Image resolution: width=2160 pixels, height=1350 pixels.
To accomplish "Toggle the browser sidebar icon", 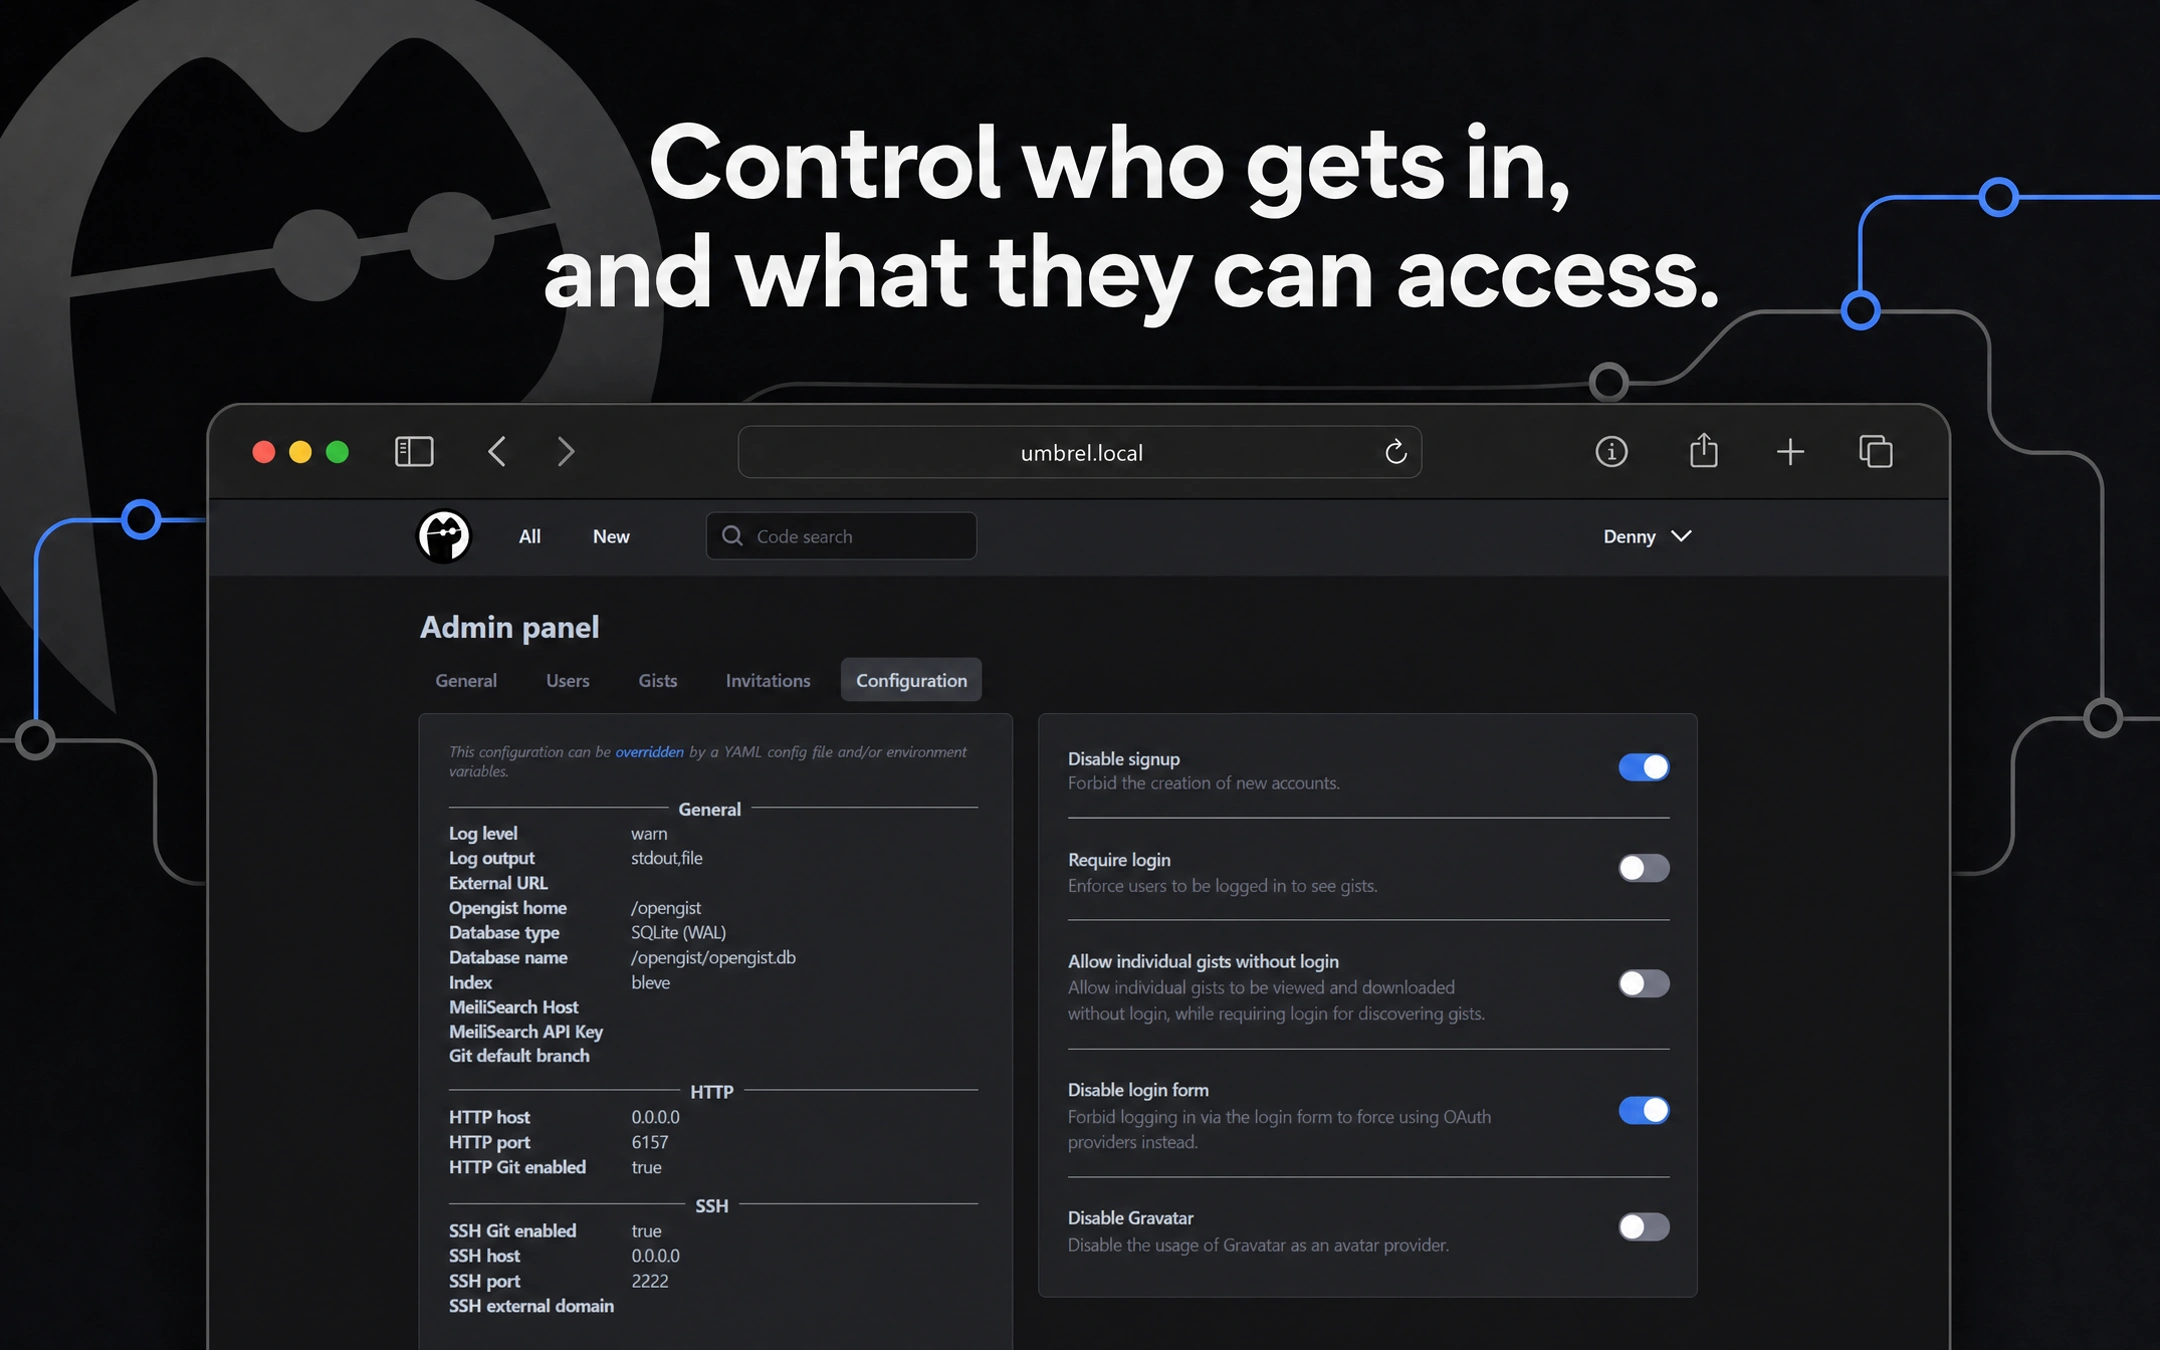I will point(414,452).
